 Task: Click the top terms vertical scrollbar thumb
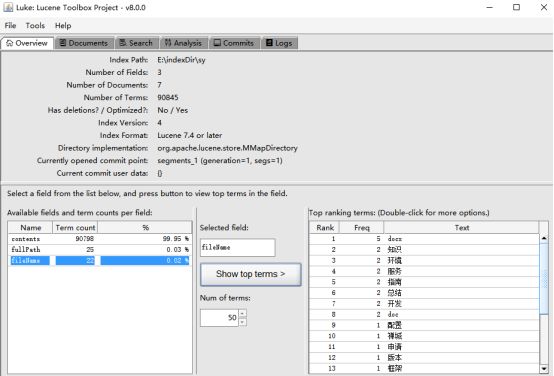click(x=544, y=278)
